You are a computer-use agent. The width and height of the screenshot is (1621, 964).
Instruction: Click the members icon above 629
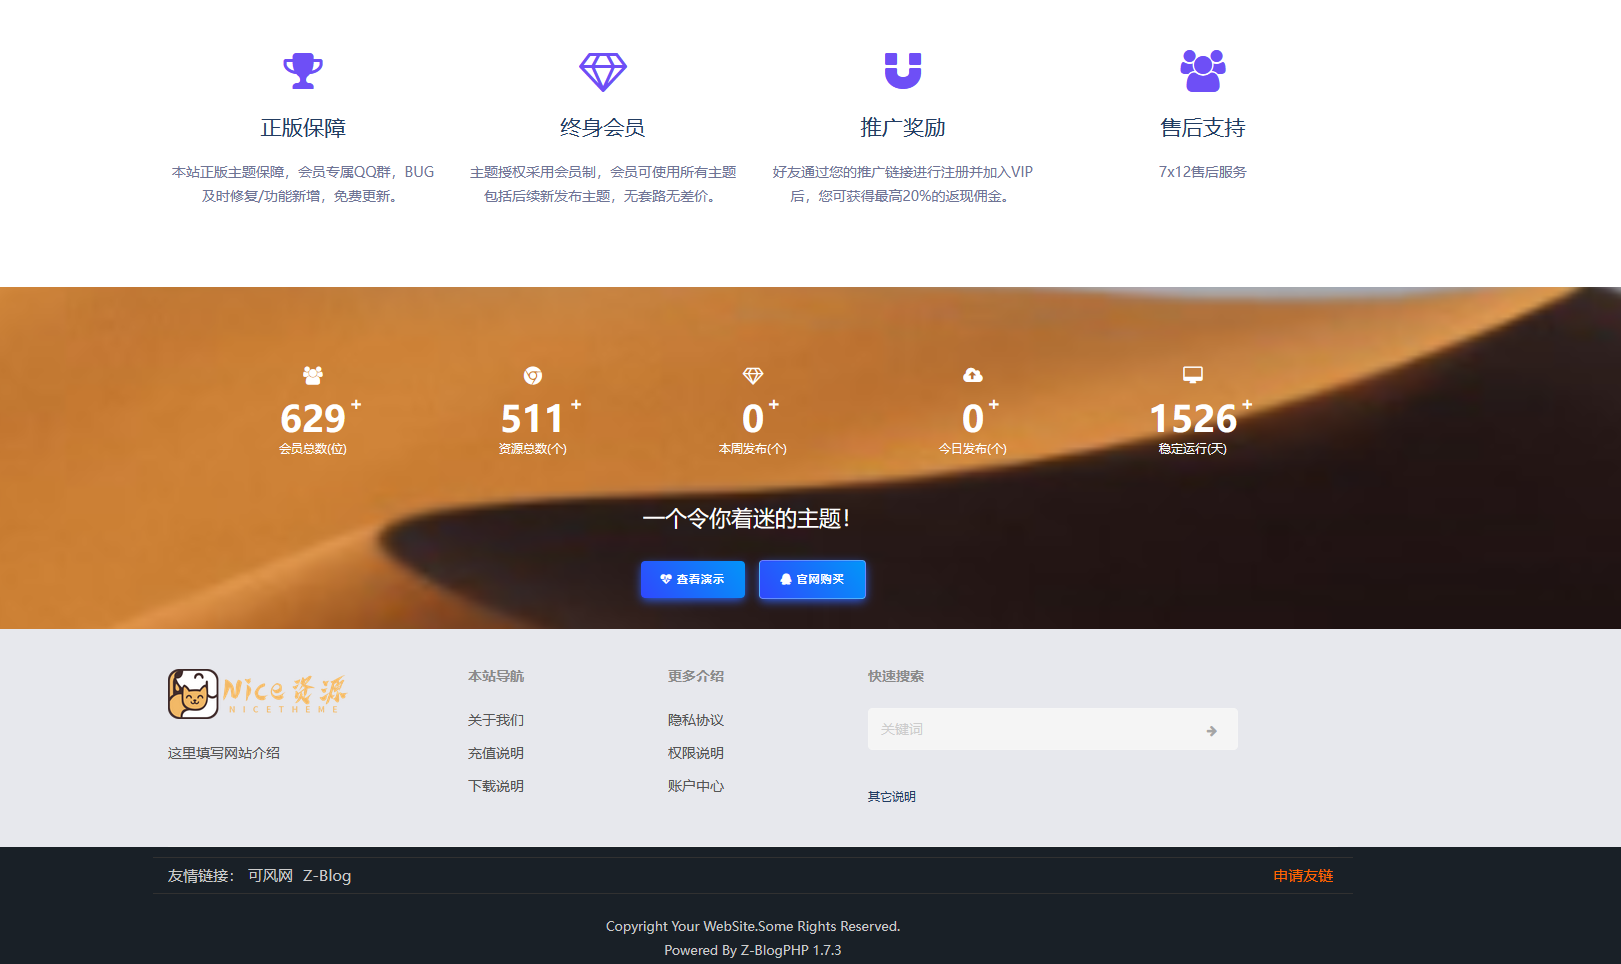coord(313,375)
